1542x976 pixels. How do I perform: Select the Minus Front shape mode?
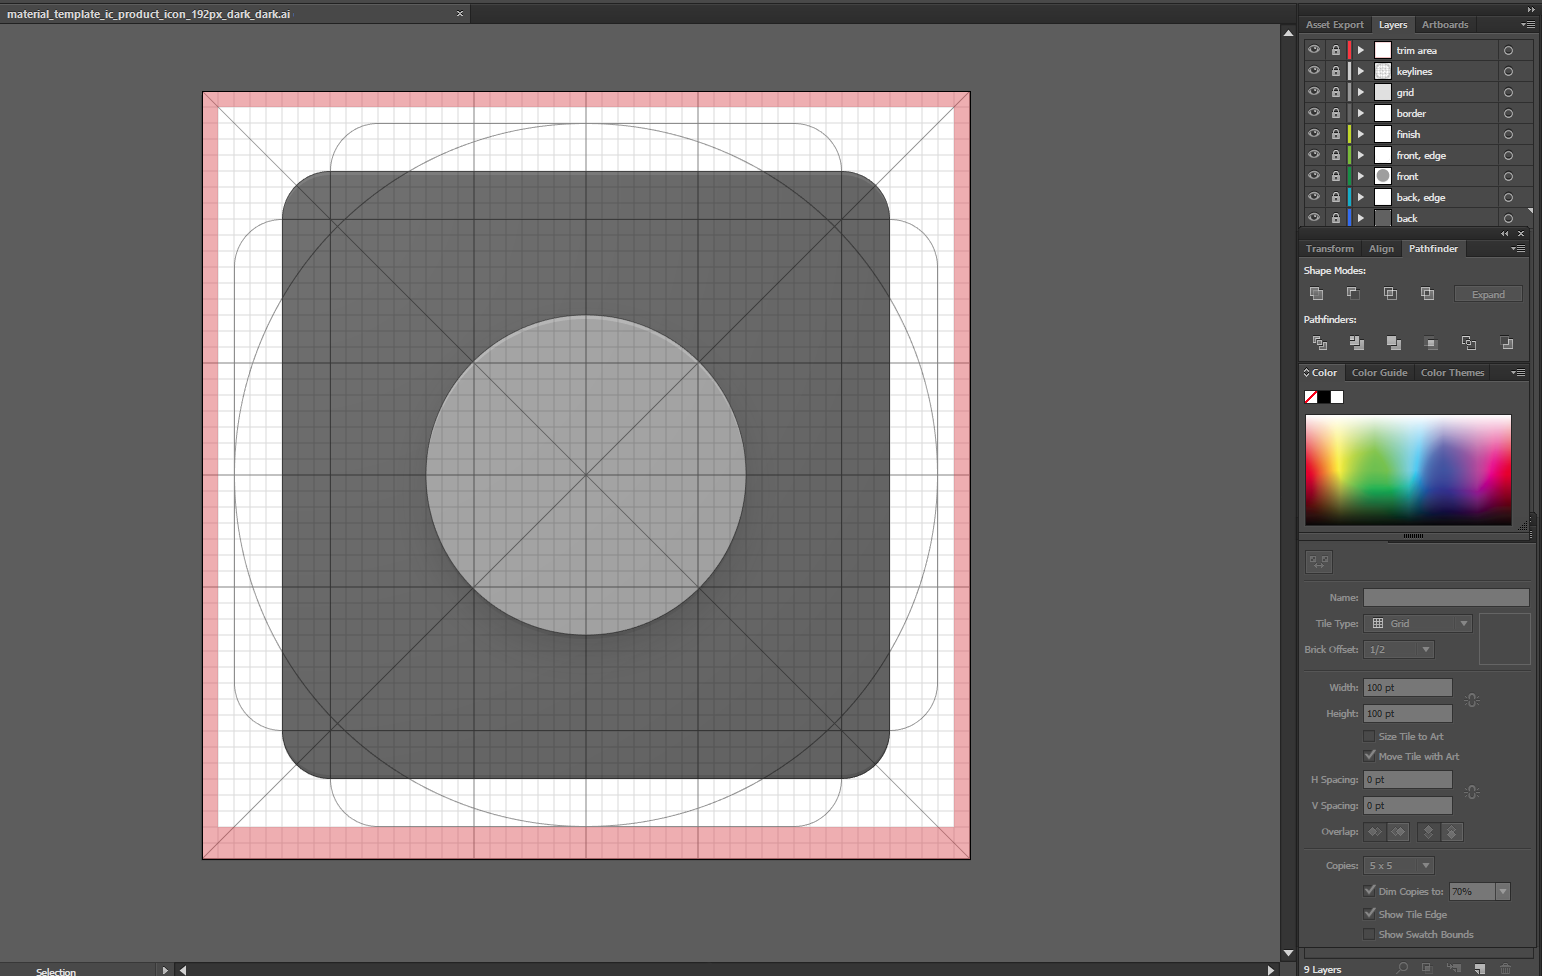tap(1353, 293)
